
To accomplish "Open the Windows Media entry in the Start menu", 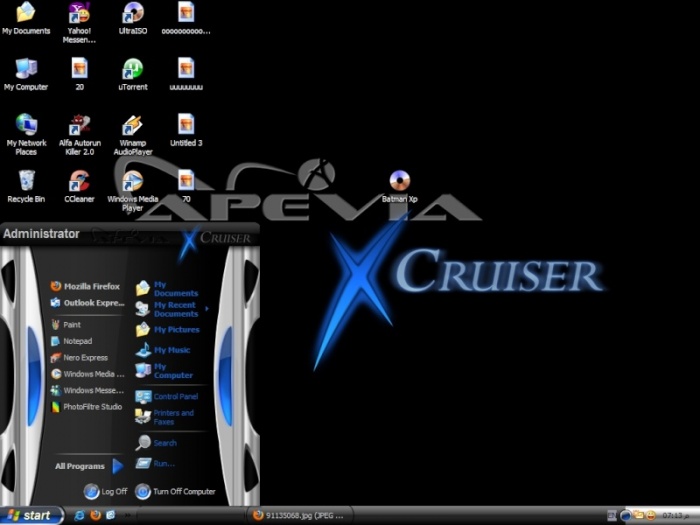I will (87, 374).
